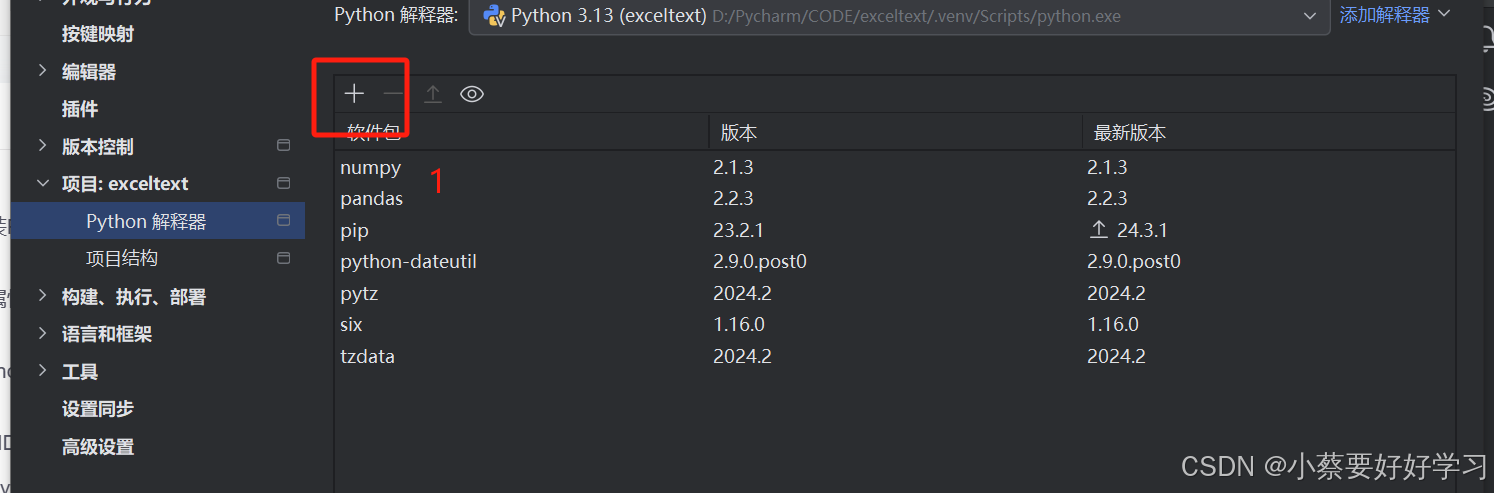Click the upgrade arrow icon in toolbar

click(433, 94)
